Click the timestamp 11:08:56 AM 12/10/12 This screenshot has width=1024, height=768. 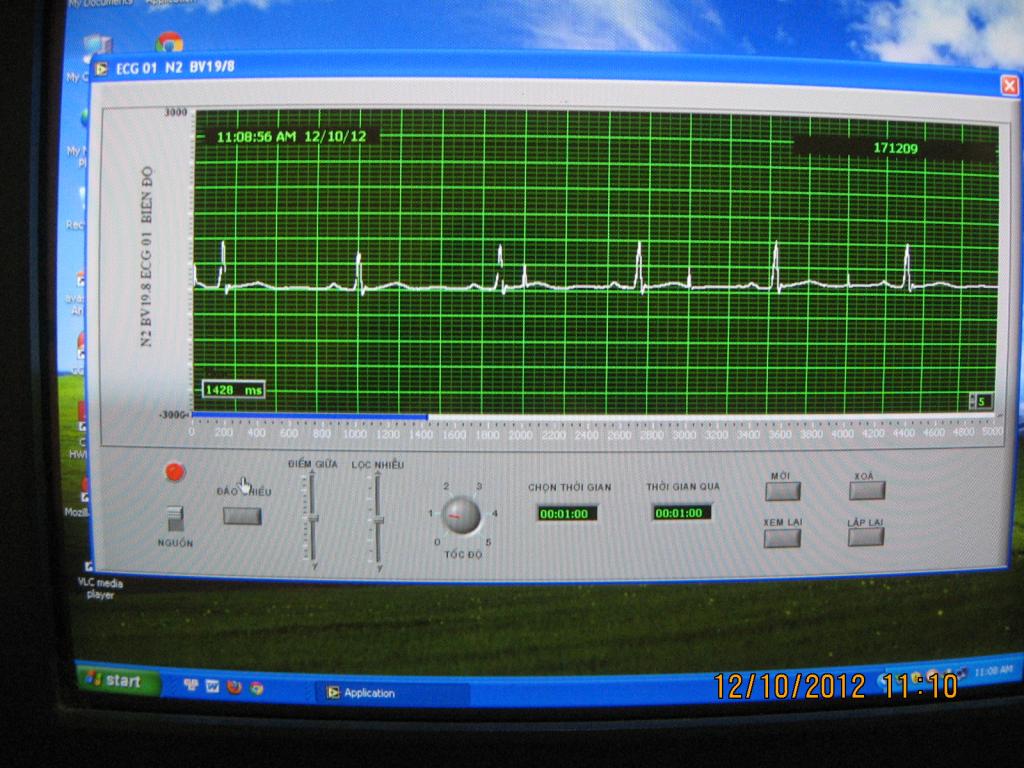click(x=291, y=136)
